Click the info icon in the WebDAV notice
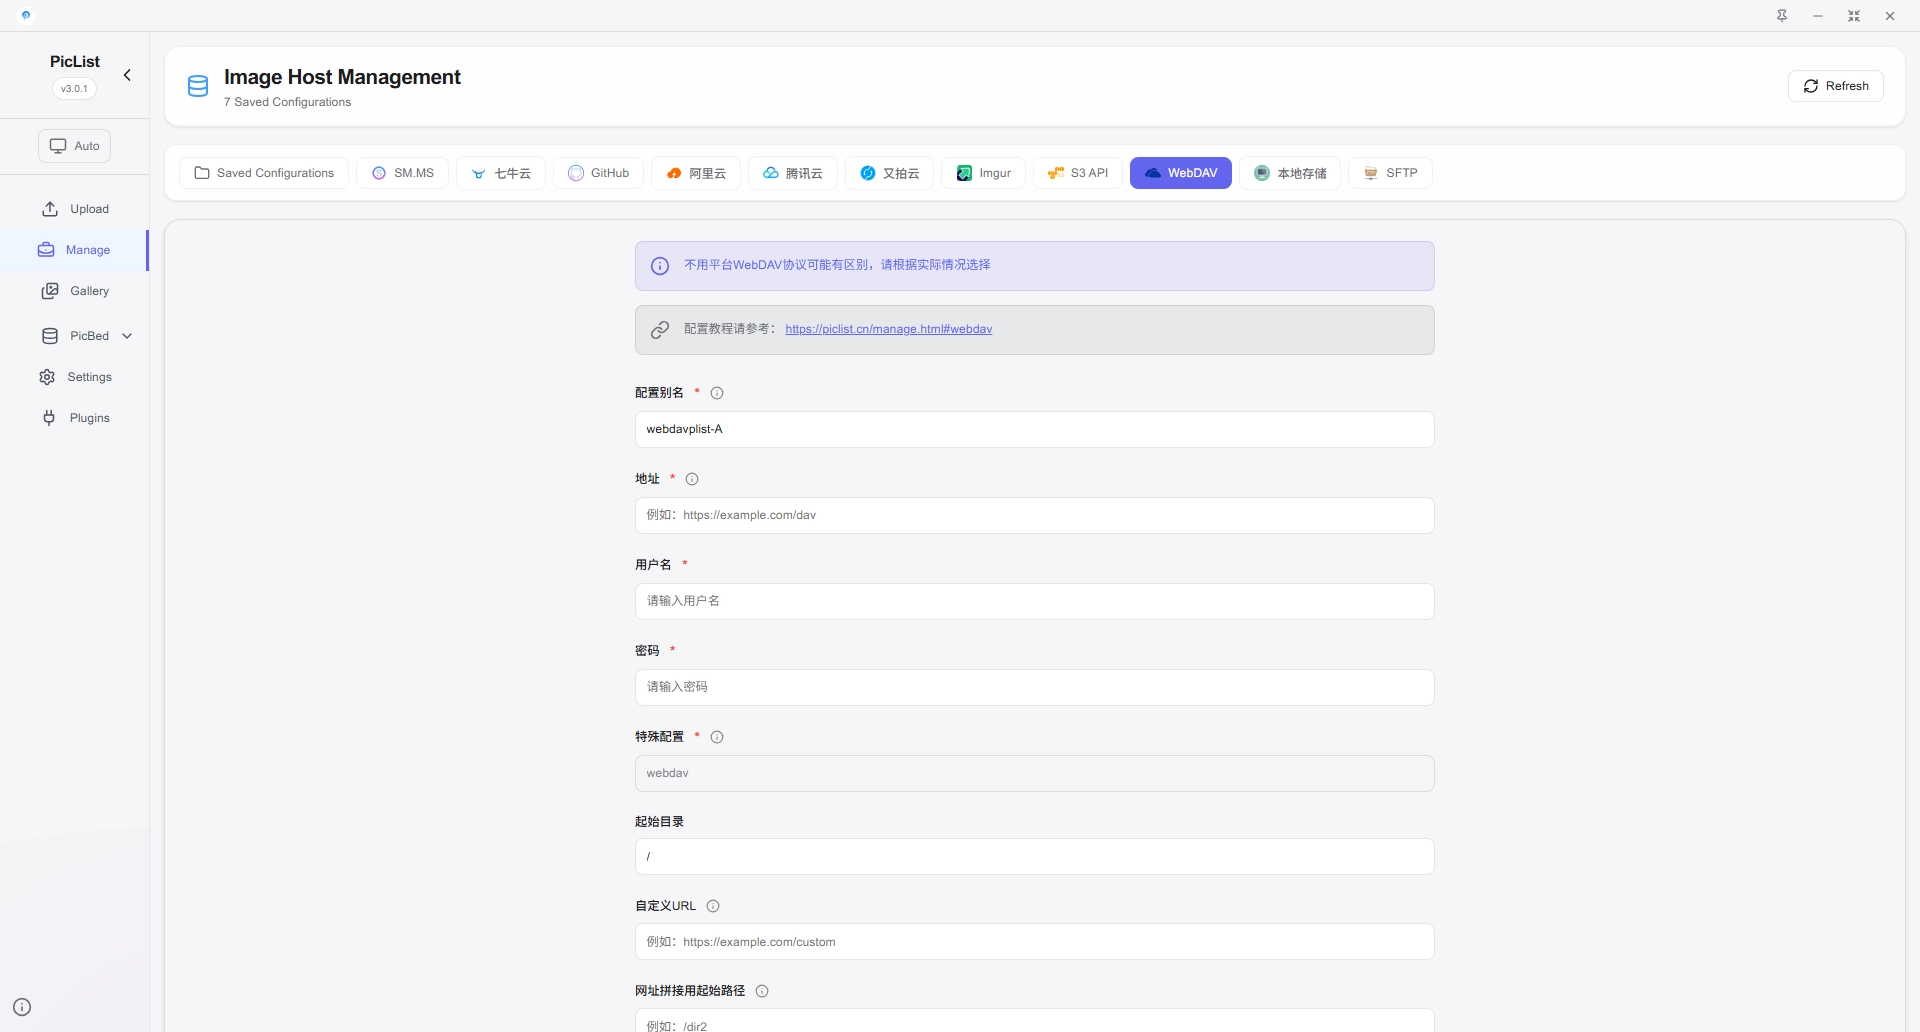The width and height of the screenshot is (1920, 1032). (660, 266)
